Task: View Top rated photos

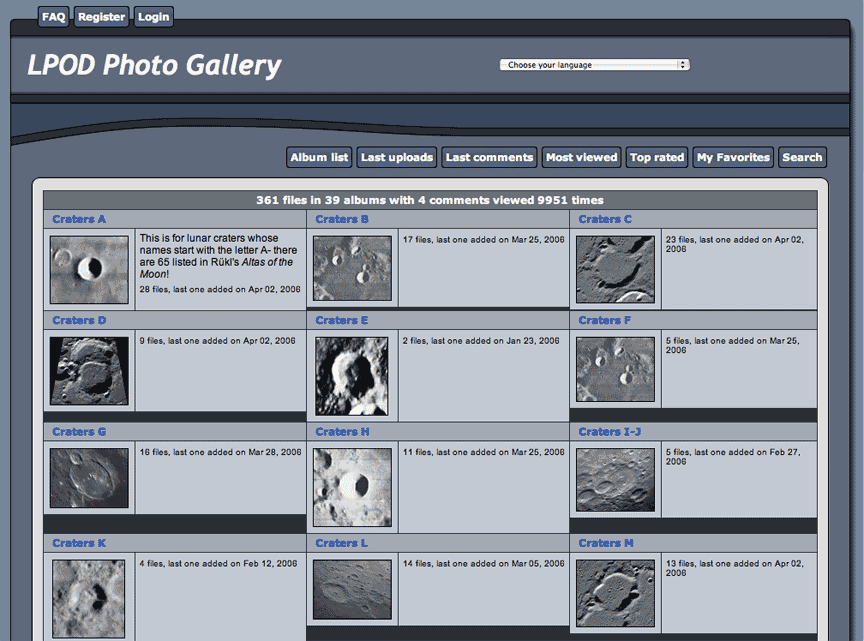Action: pyautogui.click(x=657, y=157)
